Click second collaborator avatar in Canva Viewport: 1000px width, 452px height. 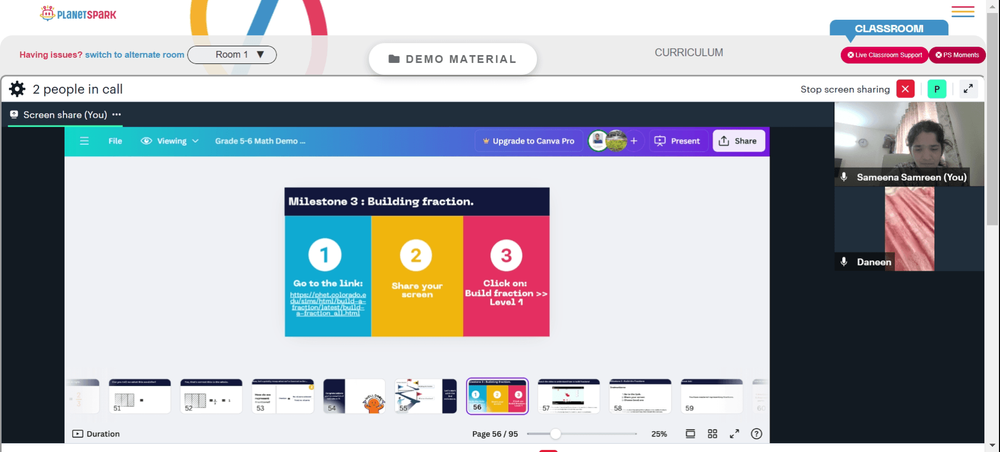click(617, 141)
